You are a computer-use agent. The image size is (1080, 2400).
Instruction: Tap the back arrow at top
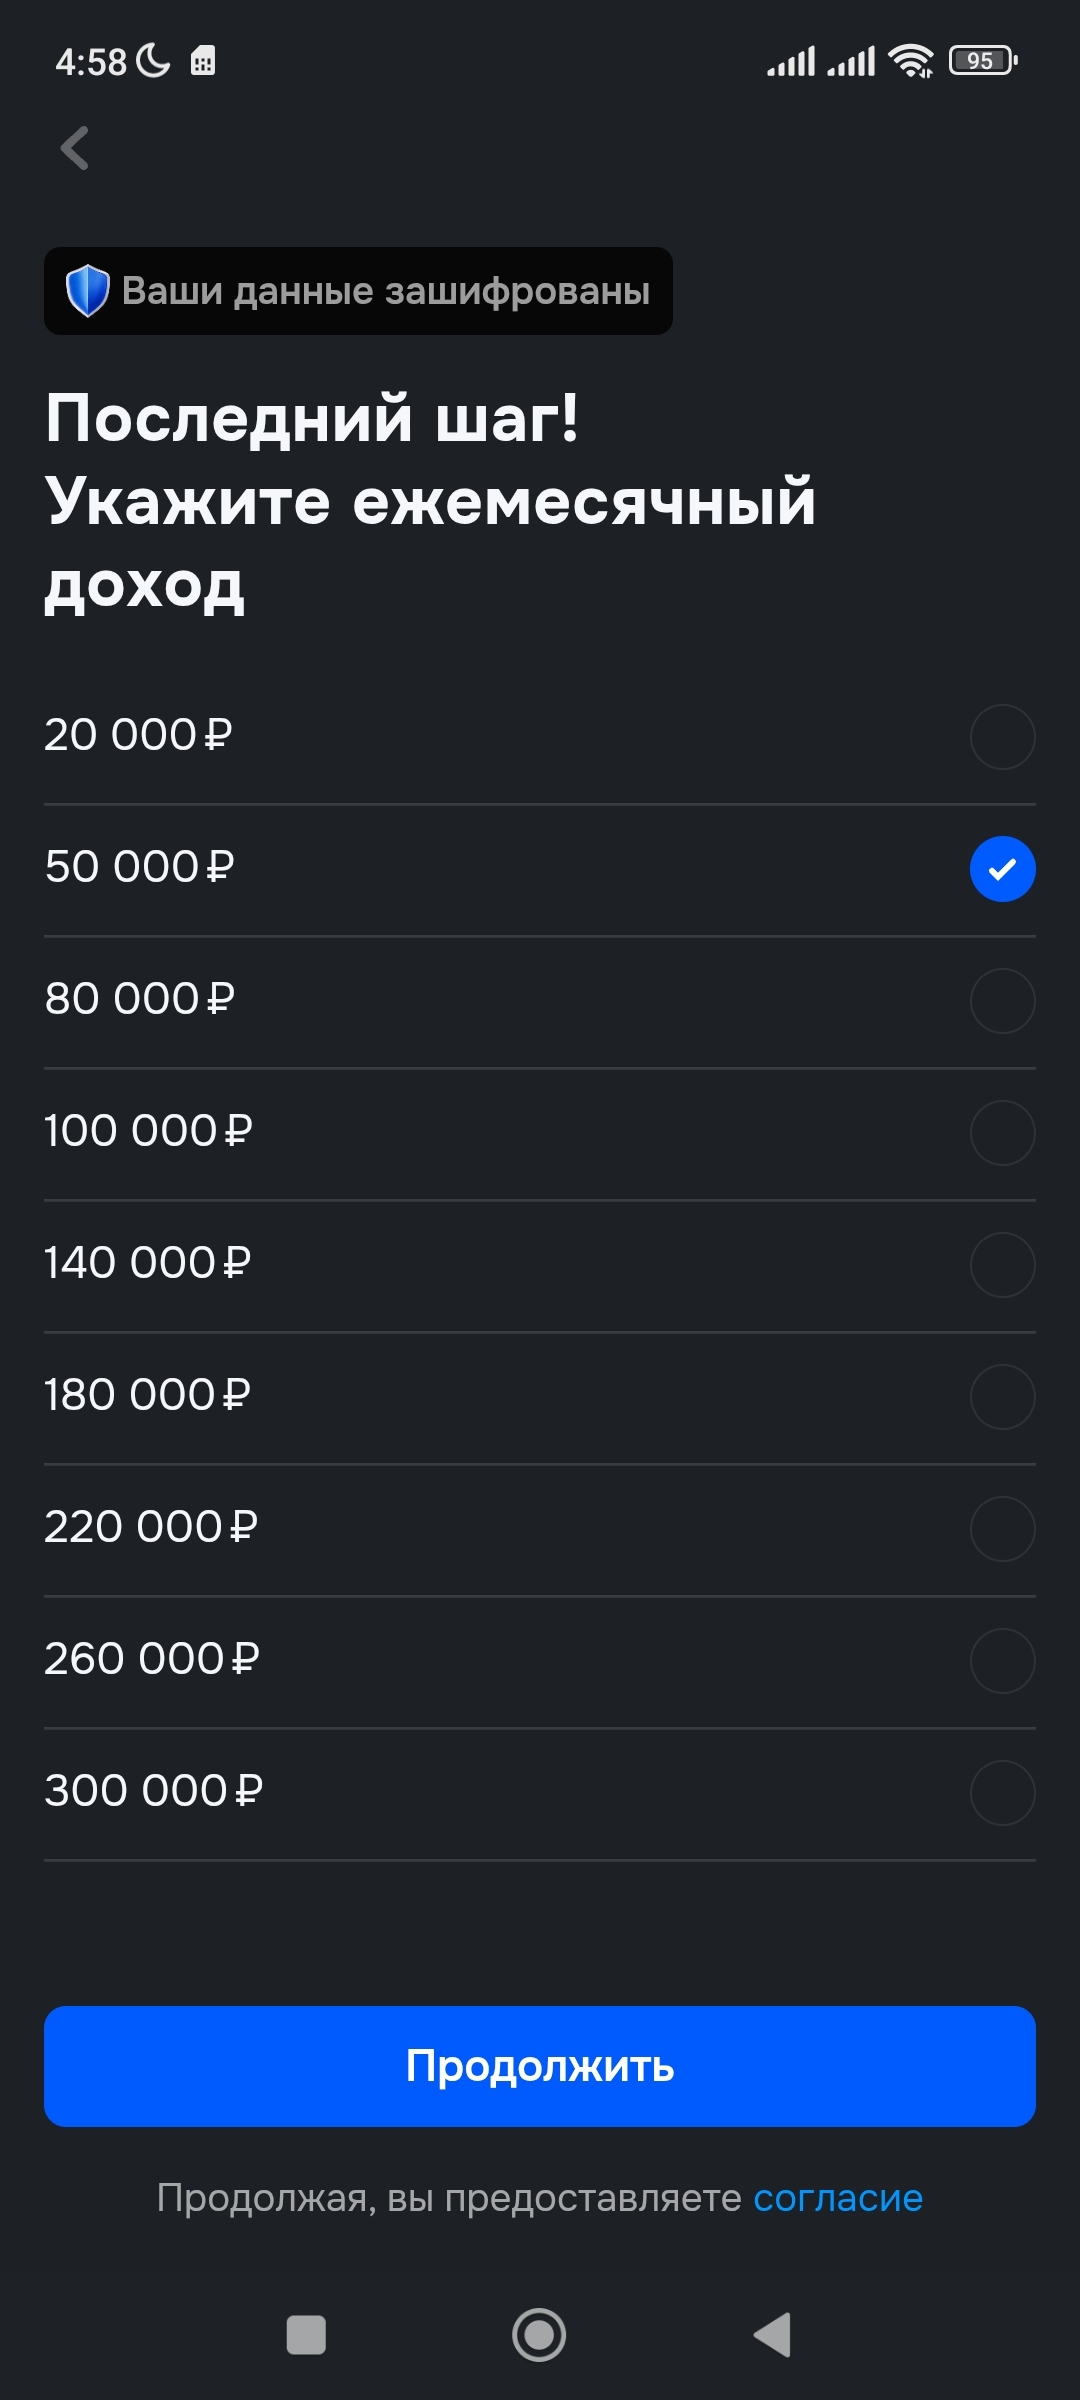pyautogui.click(x=75, y=149)
